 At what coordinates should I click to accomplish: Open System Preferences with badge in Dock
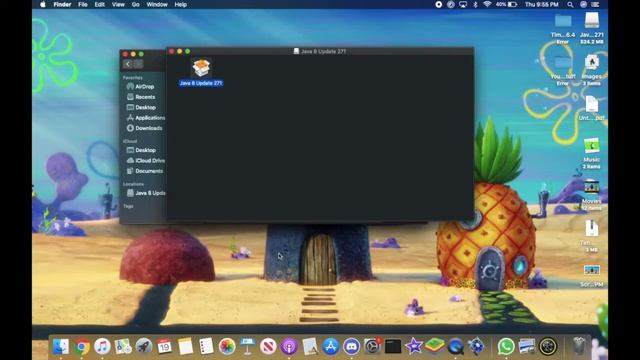372,347
